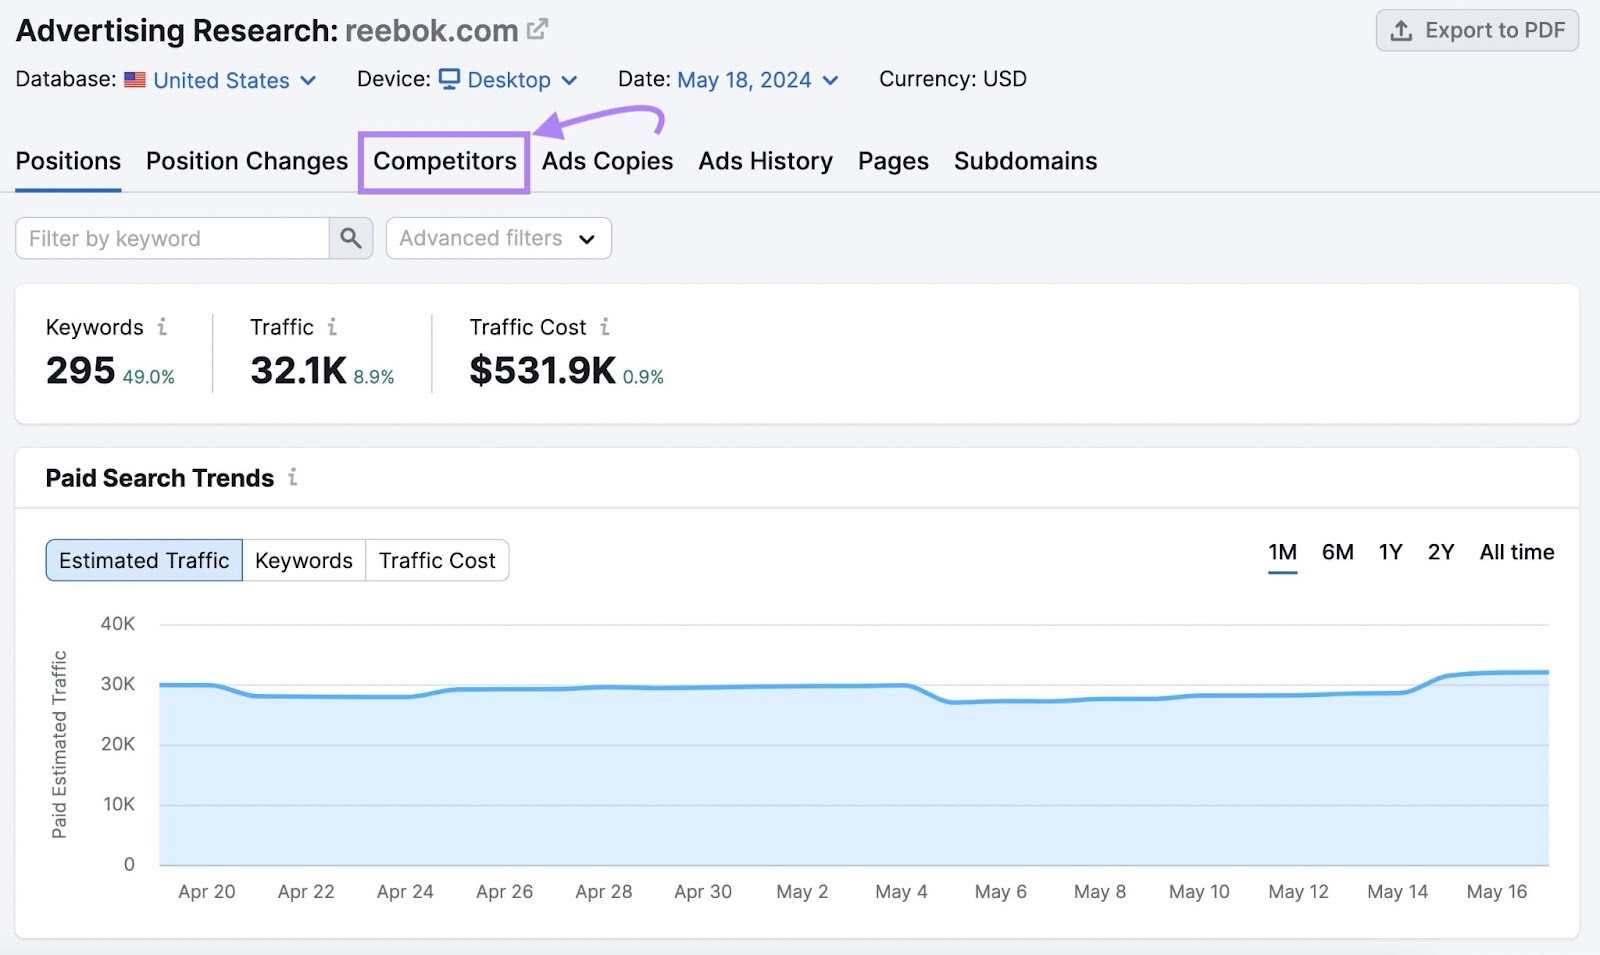Click the Desktop monitor icon

tap(449, 79)
